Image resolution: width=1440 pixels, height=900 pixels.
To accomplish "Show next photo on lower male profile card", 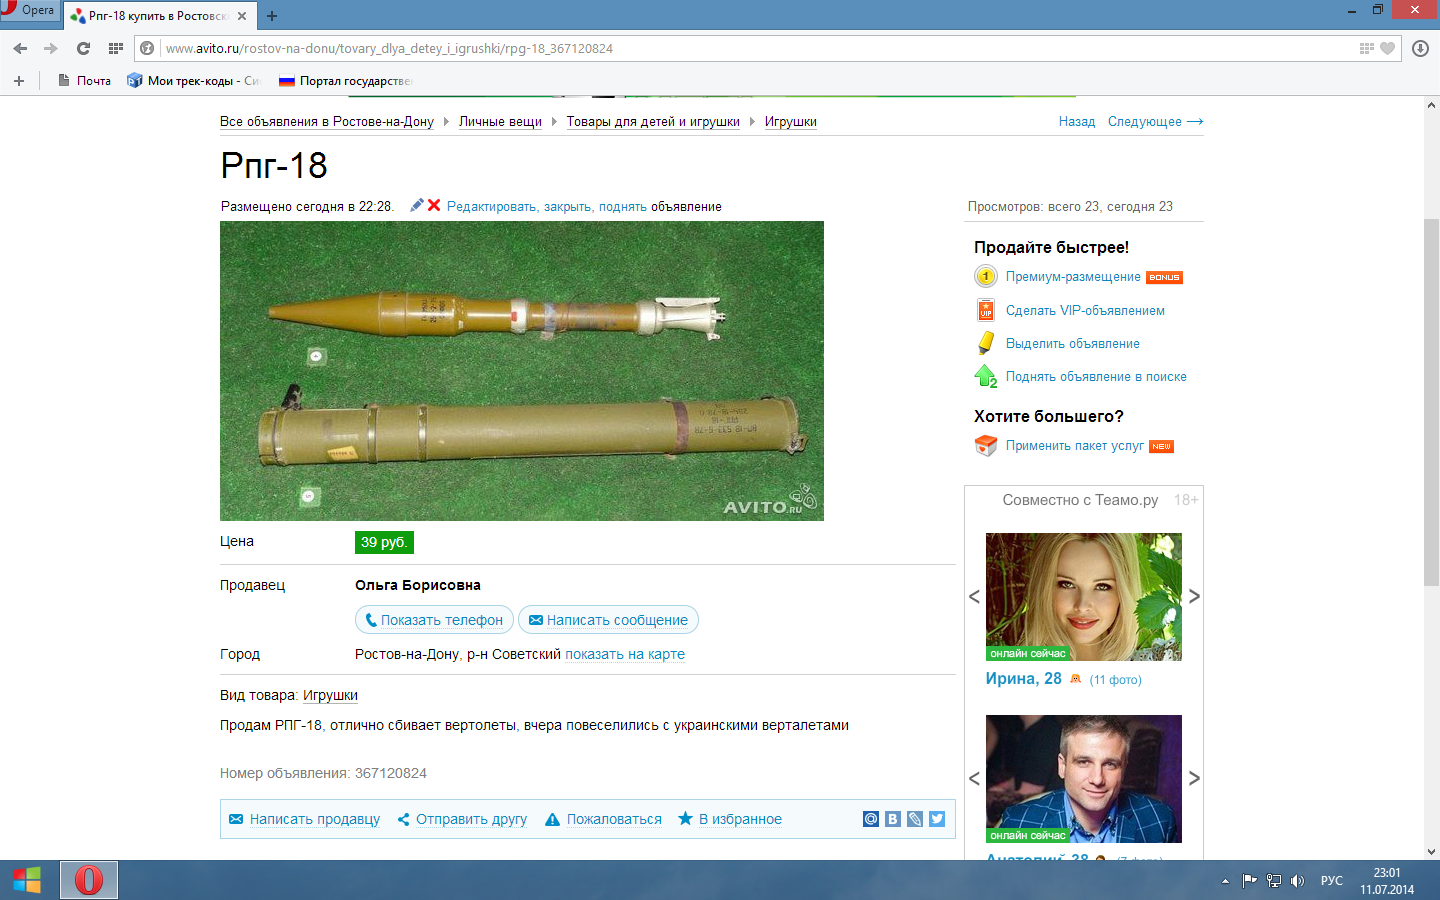I will click(1194, 778).
